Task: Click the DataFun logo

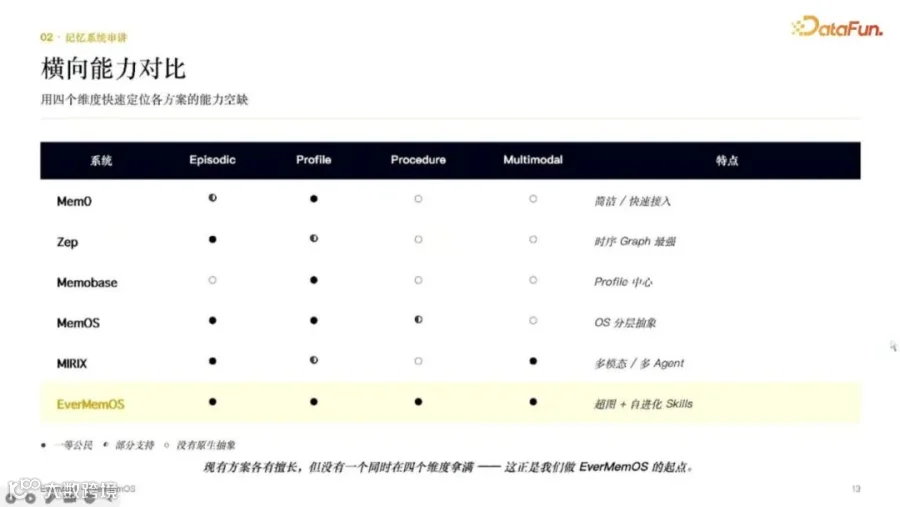Action: point(837,26)
